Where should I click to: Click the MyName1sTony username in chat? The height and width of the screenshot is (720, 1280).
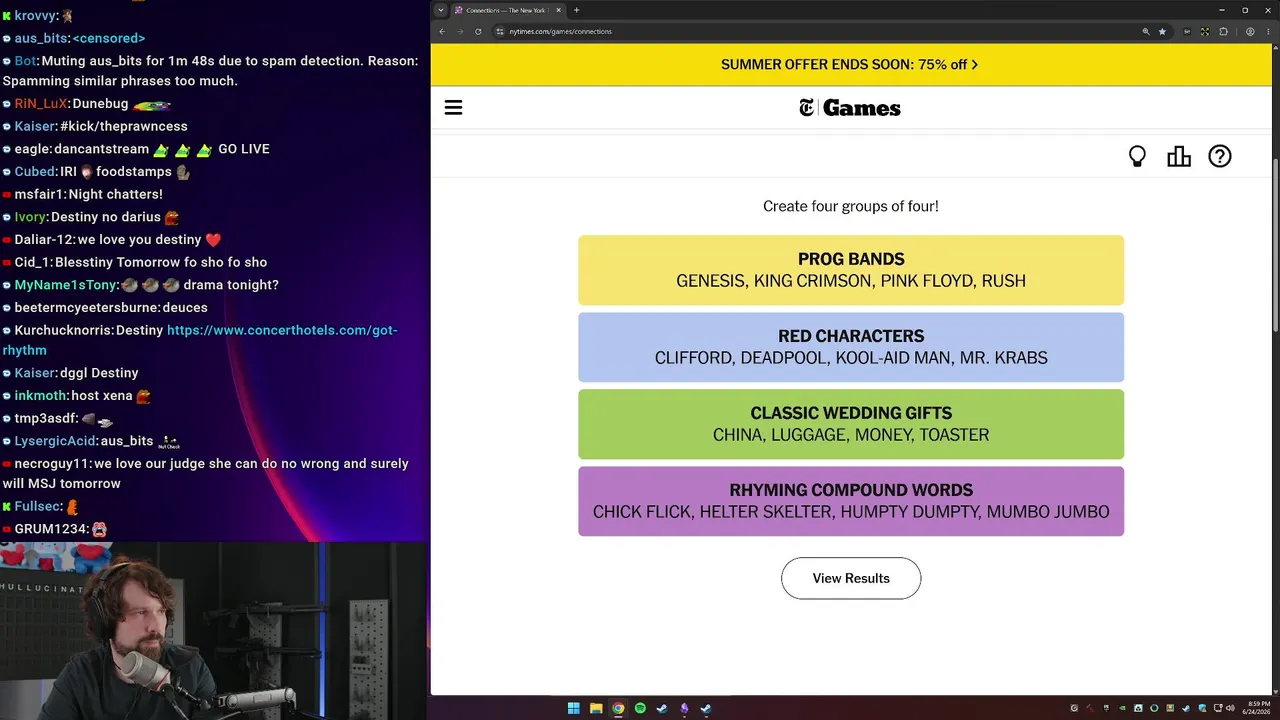pyautogui.click(x=66, y=285)
